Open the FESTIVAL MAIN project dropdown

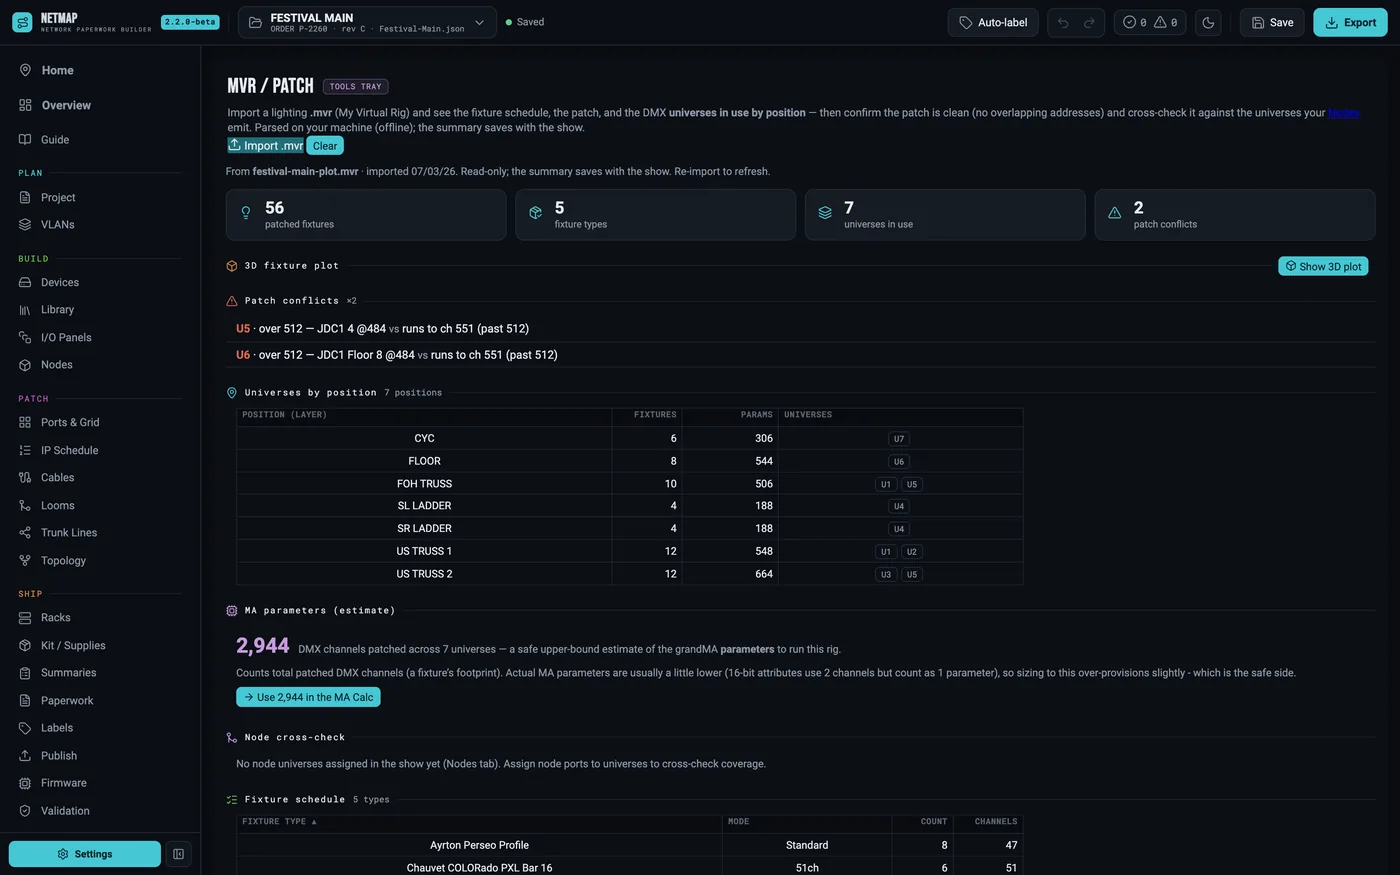[367, 22]
